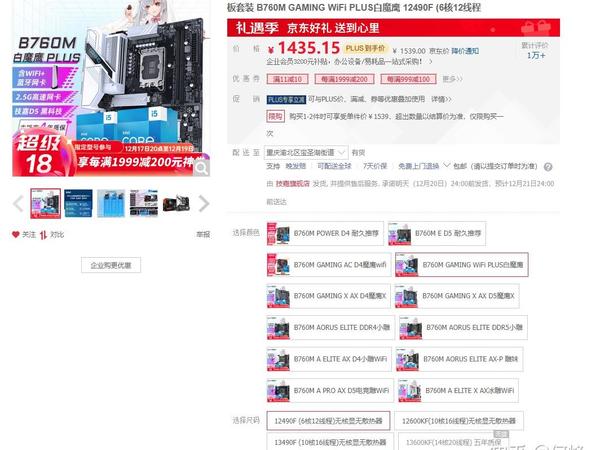Viewport: 600px width, 450px height.
Task: Select fourth product thumbnail
Action: (144, 203)
